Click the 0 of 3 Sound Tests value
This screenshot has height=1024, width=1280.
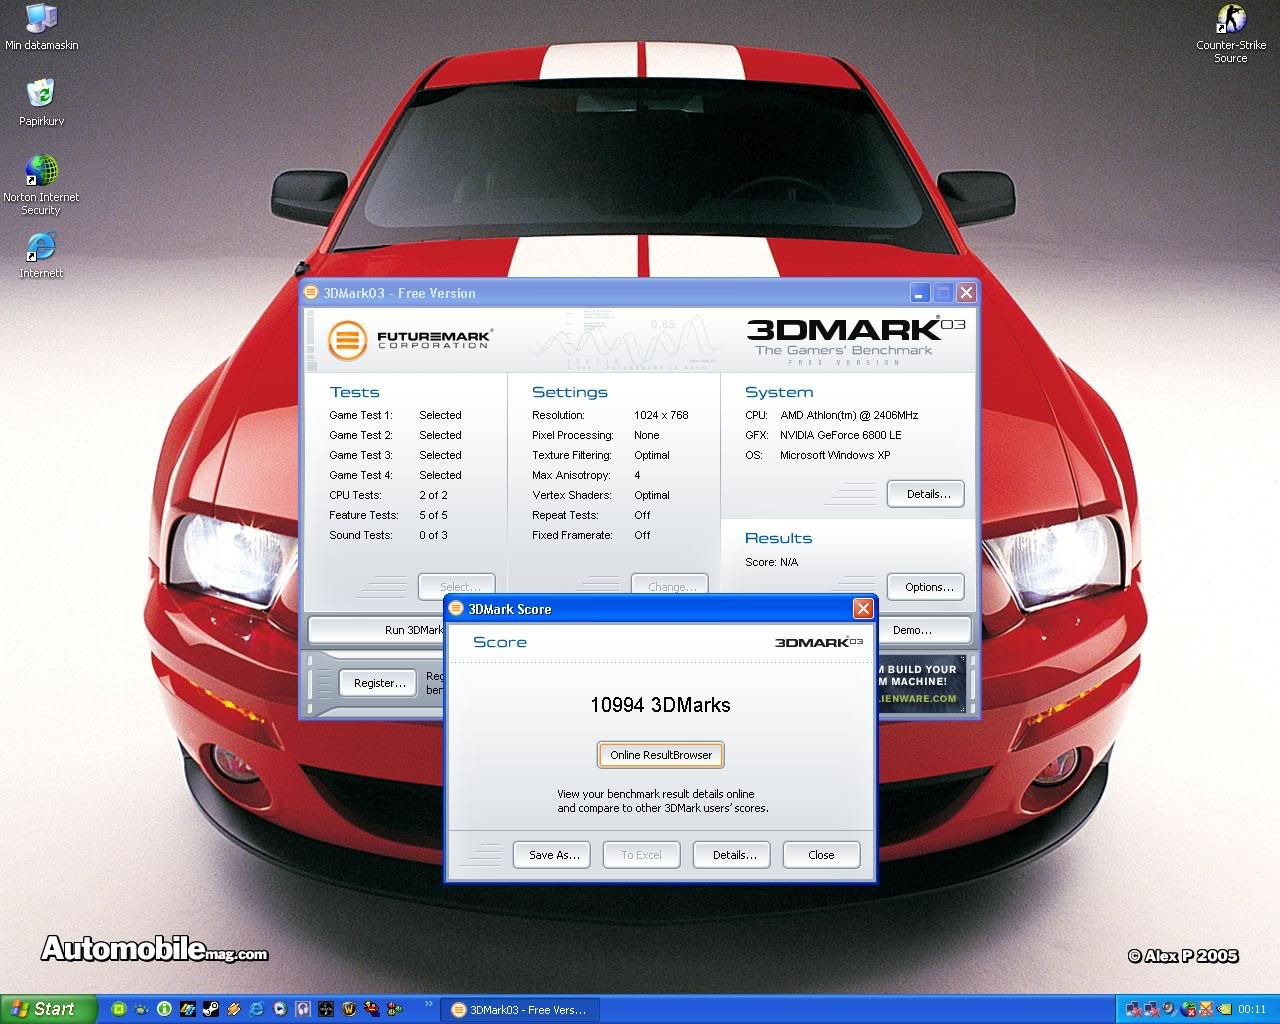click(433, 535)
